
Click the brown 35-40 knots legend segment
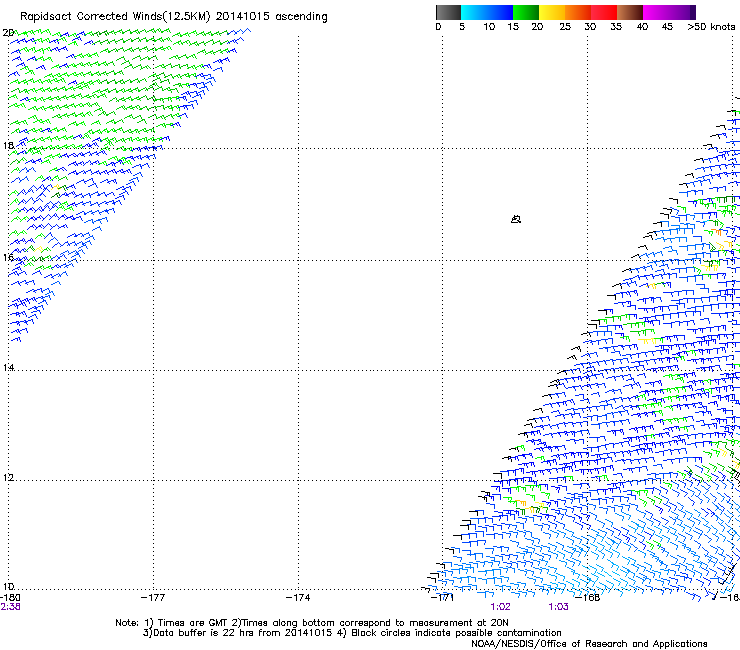point(630,12)
